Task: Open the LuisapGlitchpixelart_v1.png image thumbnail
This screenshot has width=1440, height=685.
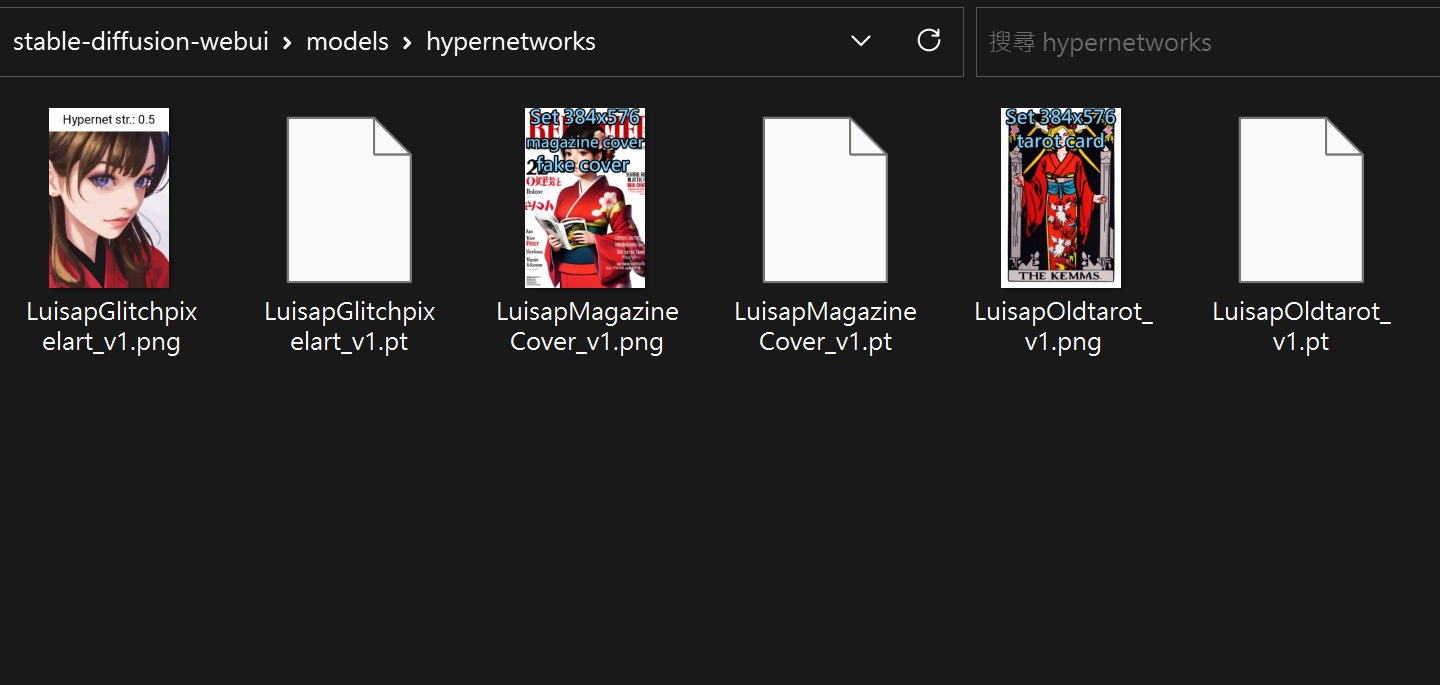Action: coord(109,198)
